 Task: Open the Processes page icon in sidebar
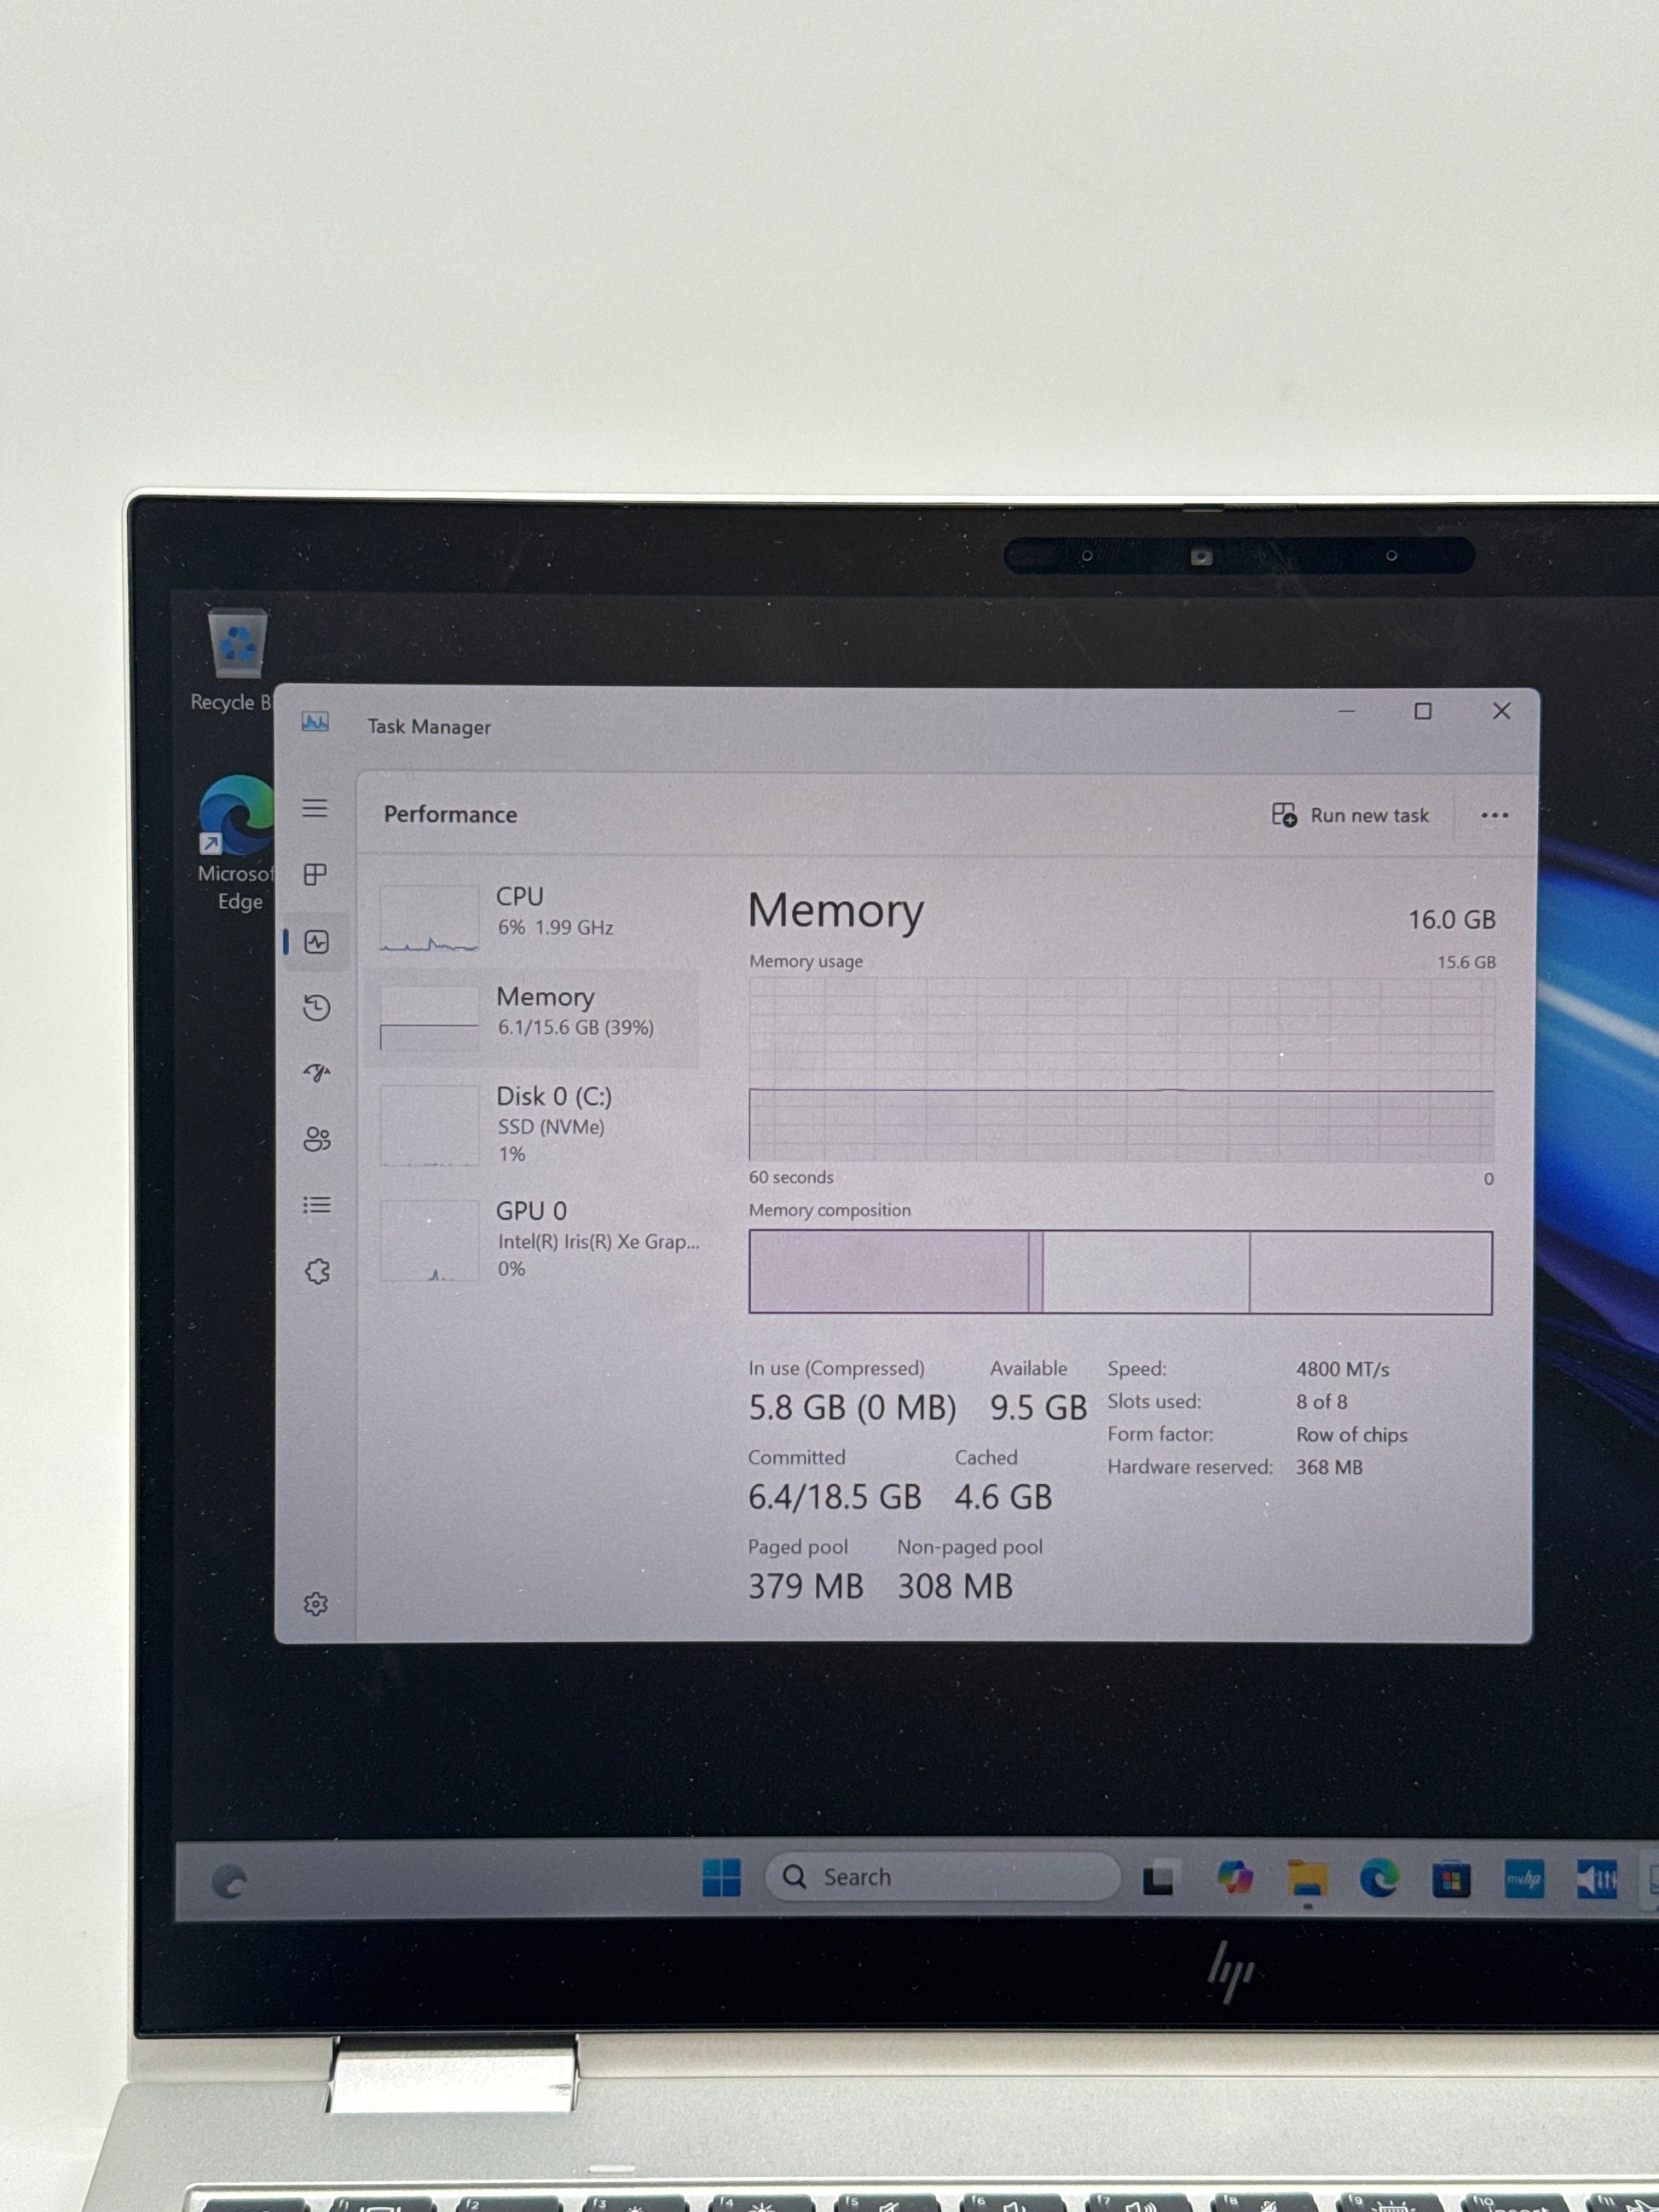point(315,874)
